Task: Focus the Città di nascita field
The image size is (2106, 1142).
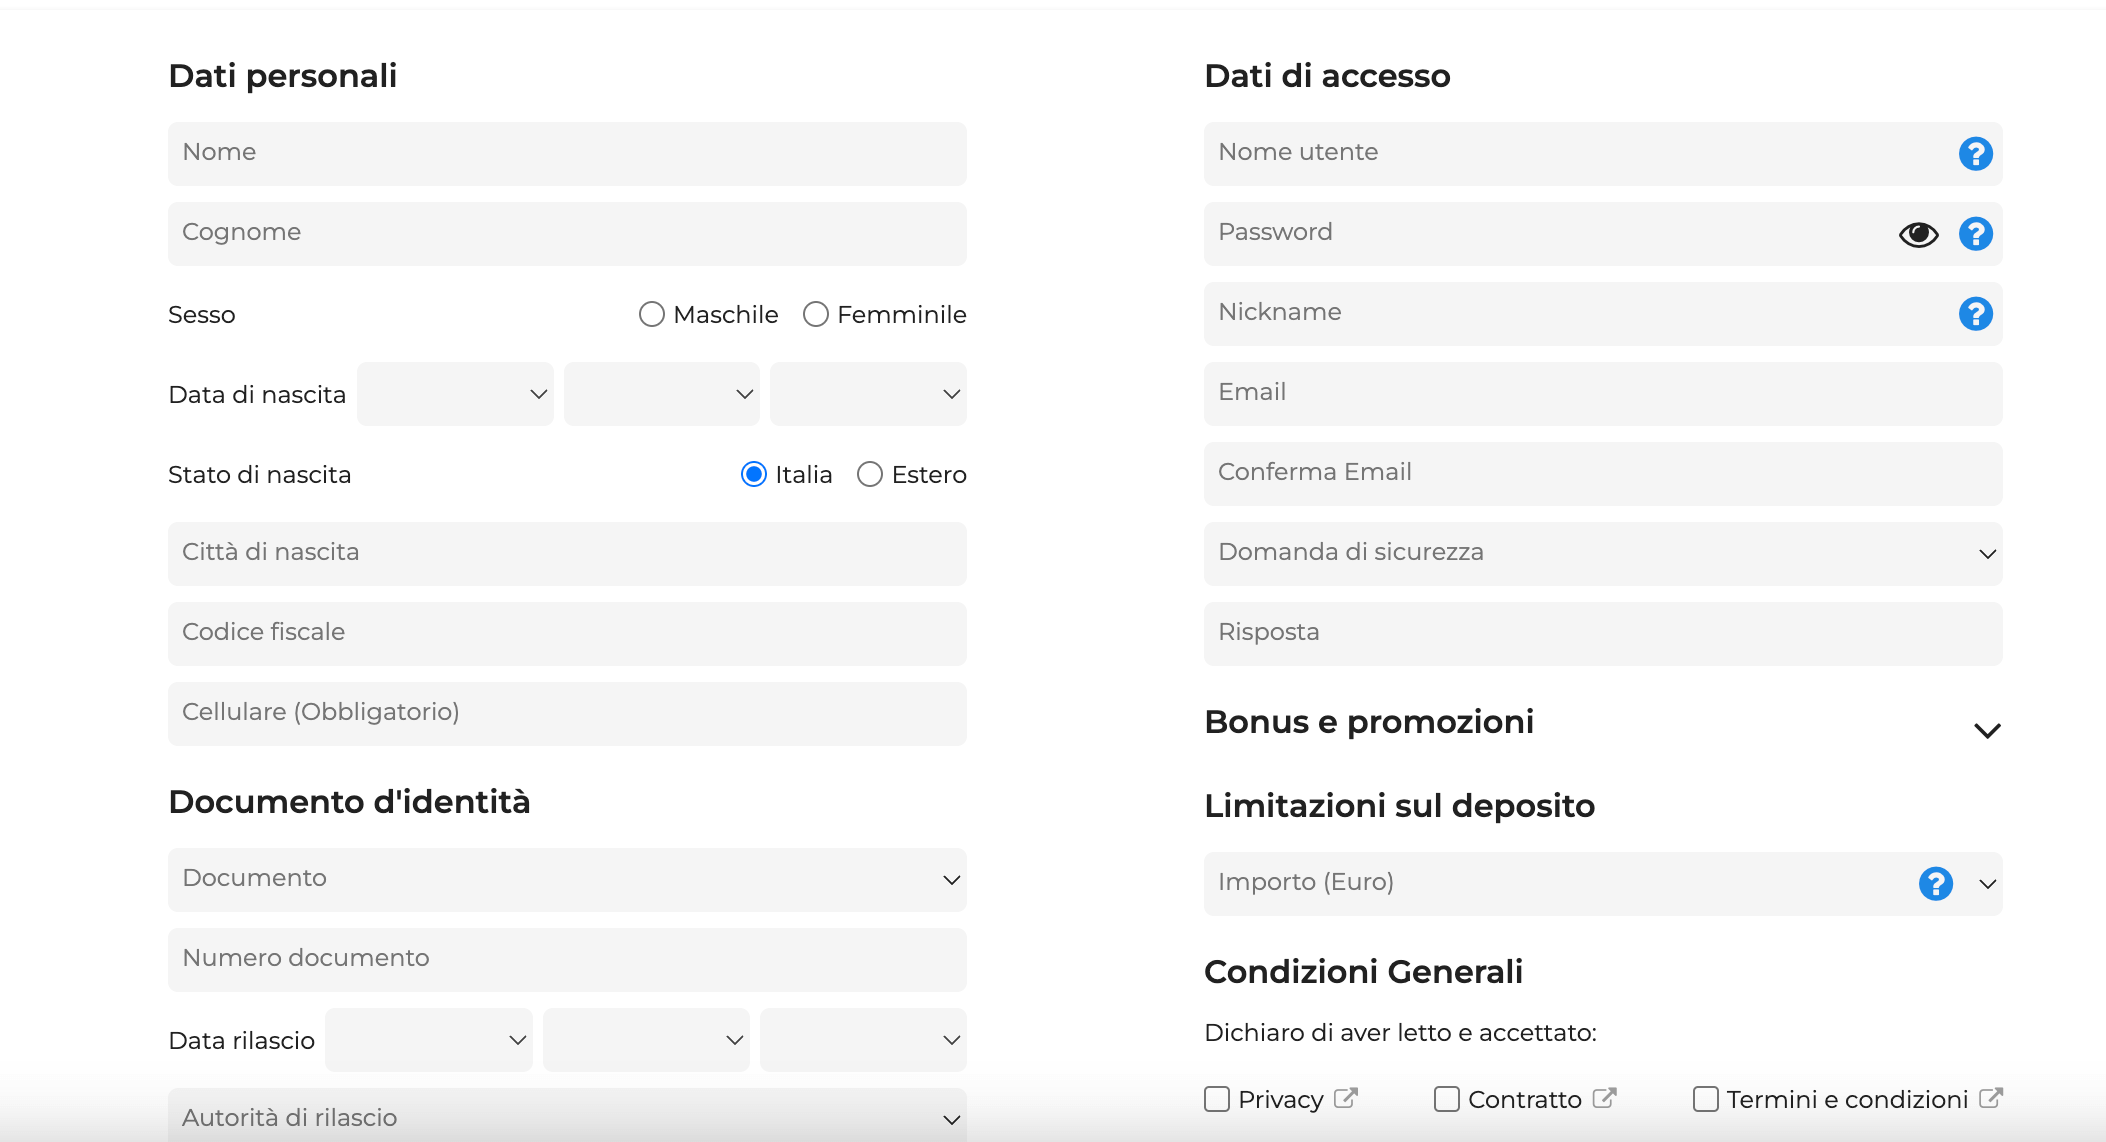Action: pos(567,554)
